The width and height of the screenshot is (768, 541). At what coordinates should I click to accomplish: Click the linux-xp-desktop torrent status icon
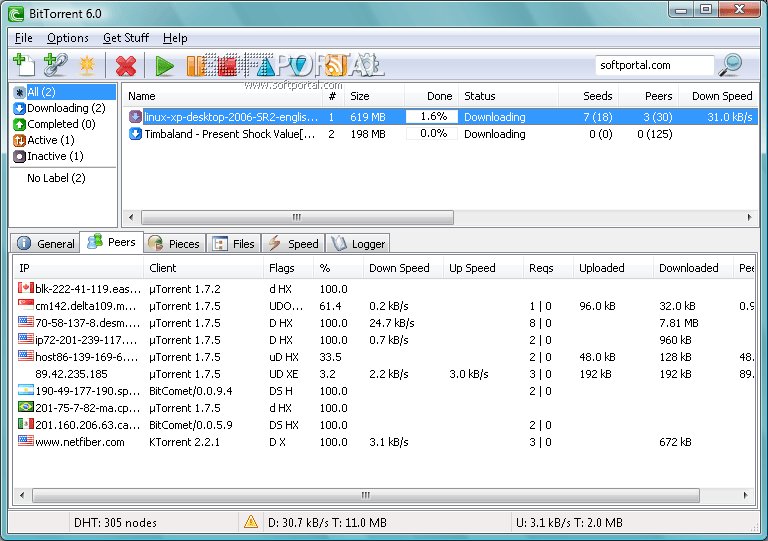coord(135,117)
